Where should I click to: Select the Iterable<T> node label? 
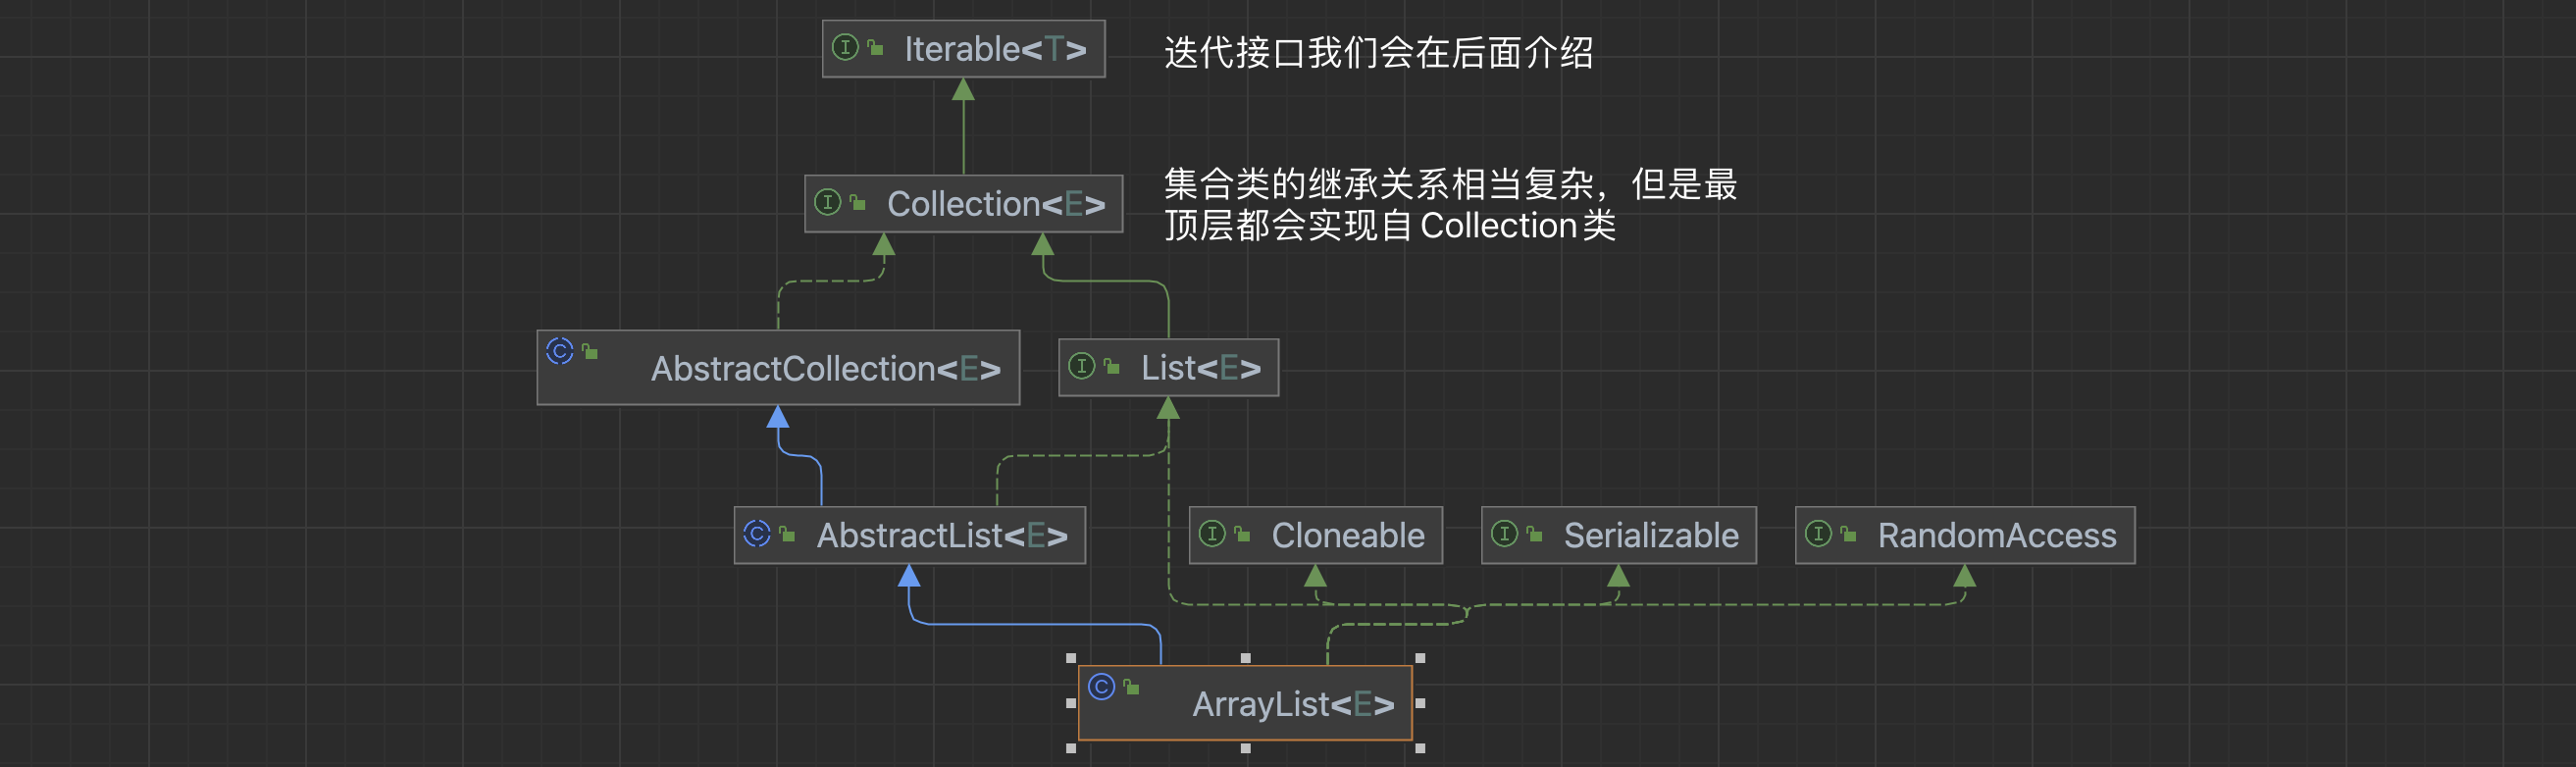[995, 49]
